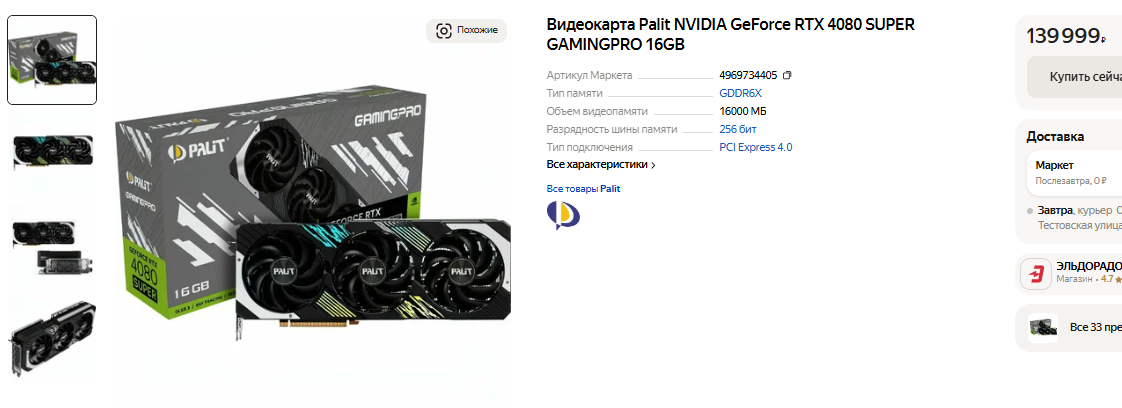Copy the Артикул Маркета number icon
This screenshot has height=408, width=1122.
(787, 75)
